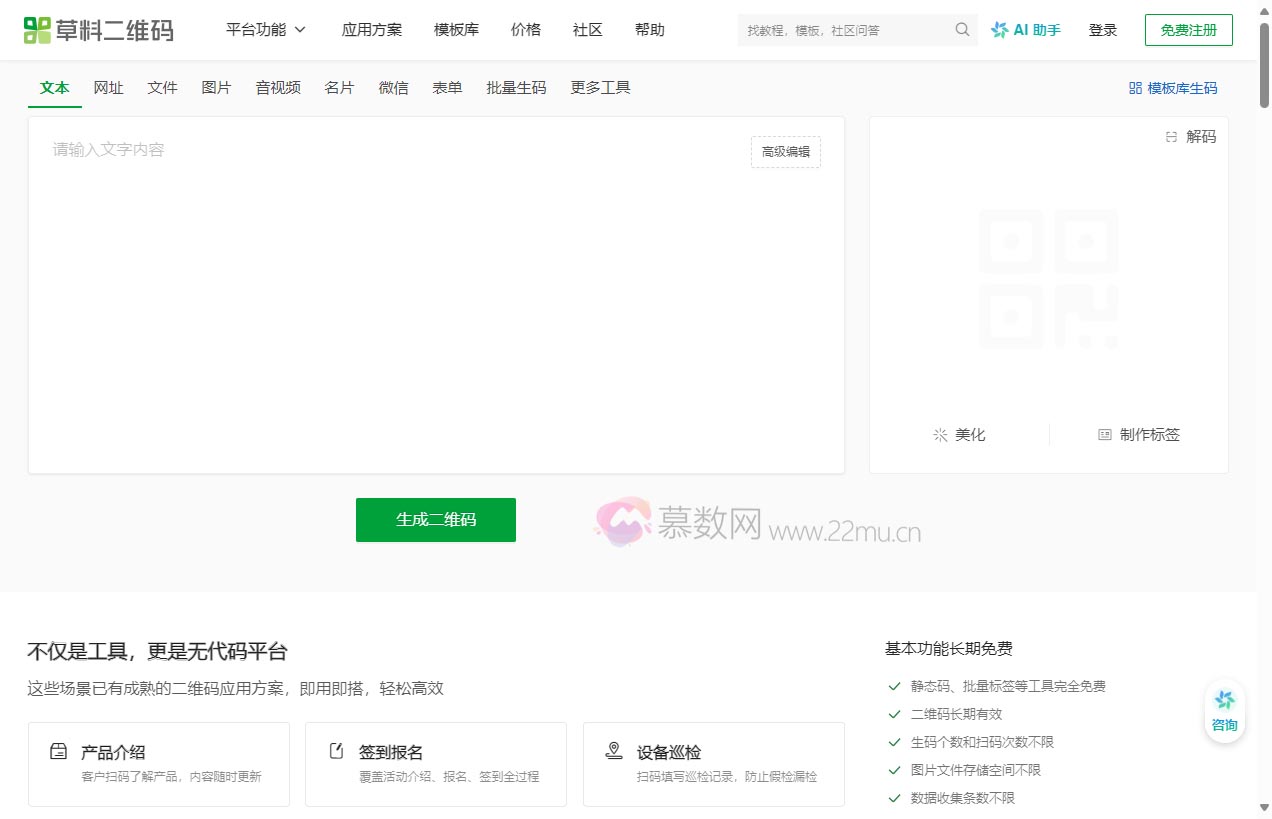Select the 批量生码 tab
The width and height of the screenshot is (1272, 819).
coord(516,88)
